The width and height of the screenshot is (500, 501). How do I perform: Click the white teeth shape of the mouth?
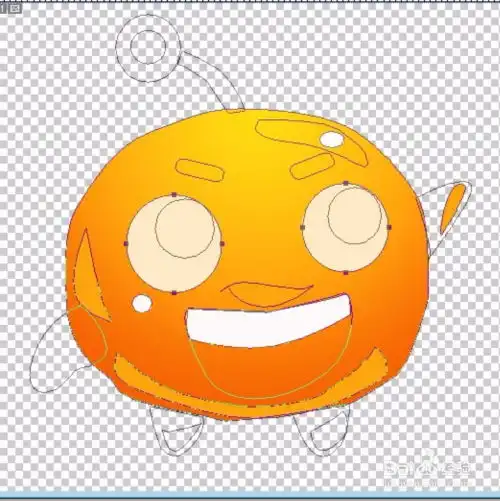268,322
